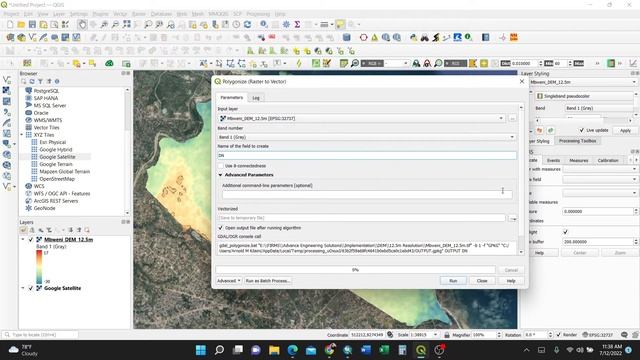Switch to the Log tab
640x360 pixels.
256,98
